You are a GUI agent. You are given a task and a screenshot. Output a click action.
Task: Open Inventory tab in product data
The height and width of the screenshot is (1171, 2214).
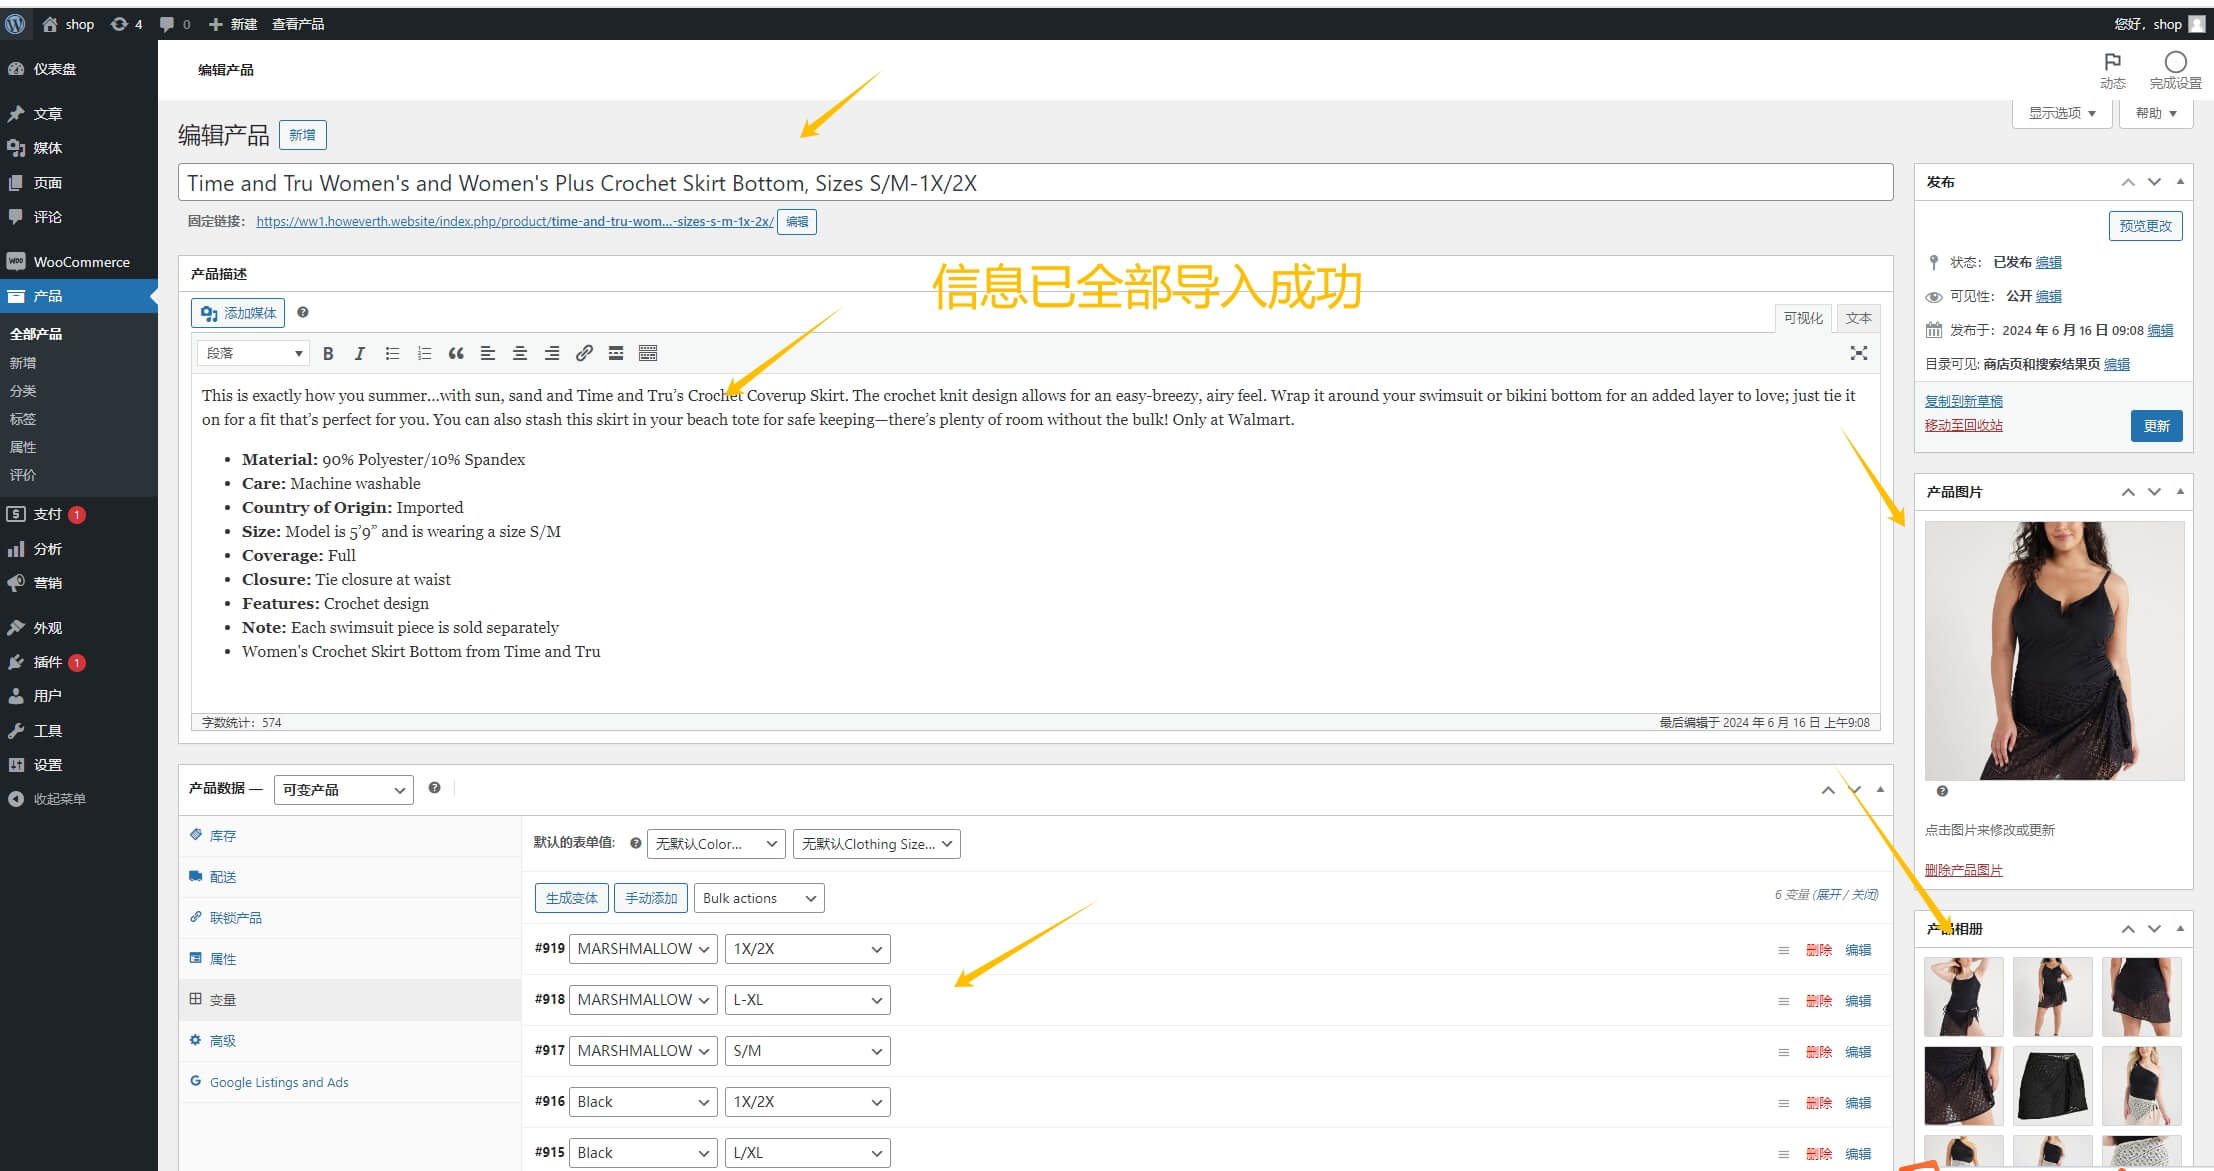350,836
